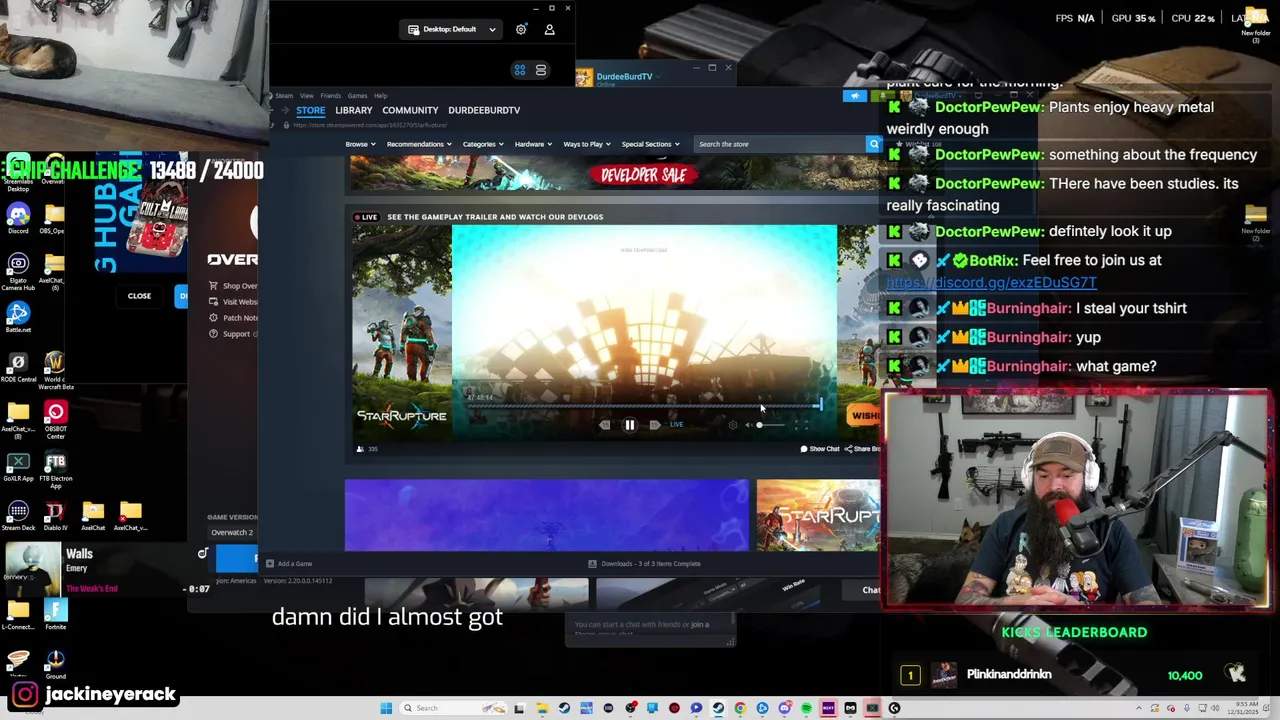The image size is (1280, 720).
Task: Open the FTB Electron App icon
Action: 55,469
